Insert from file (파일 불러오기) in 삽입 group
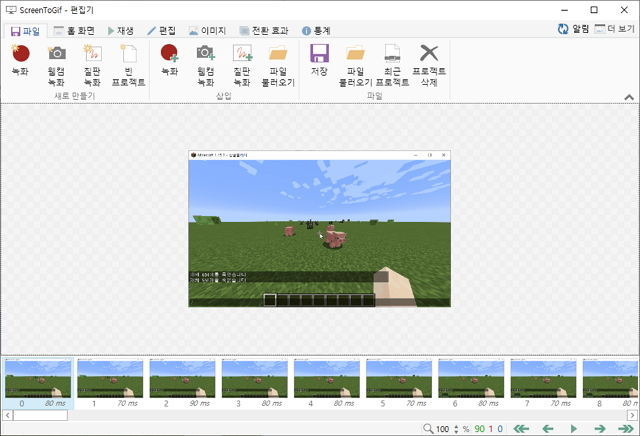 click(x=278, y=65)
